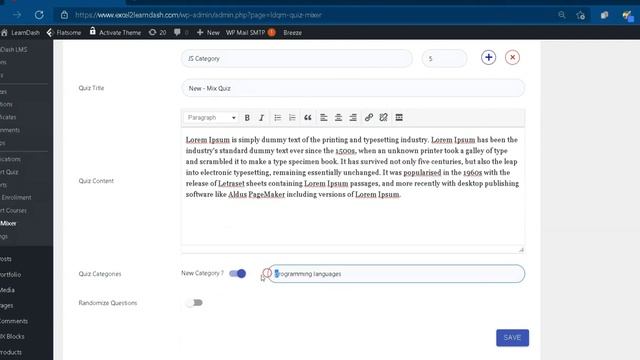Click the Quiz Title input field
This screenshot has width=640, height=360.
point(353,88)
